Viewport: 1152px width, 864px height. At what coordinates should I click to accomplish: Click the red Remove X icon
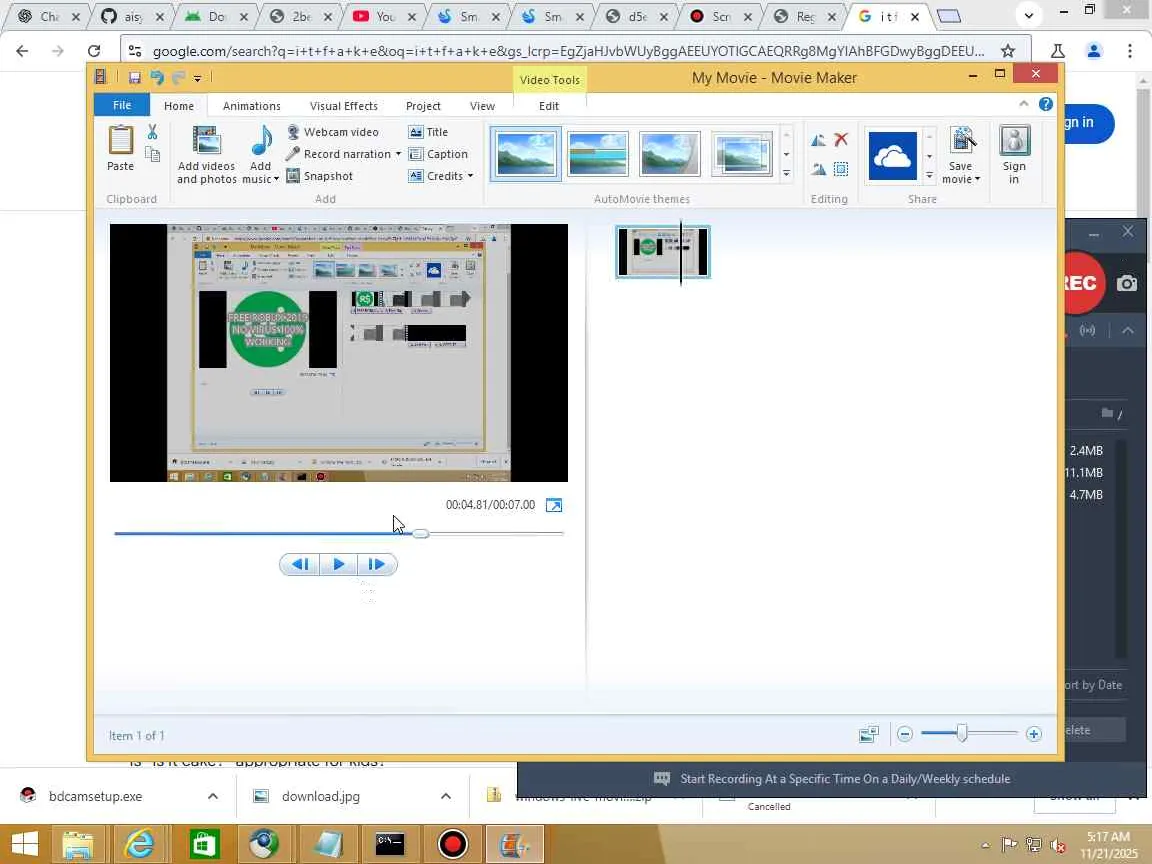(x=841, y=140)
